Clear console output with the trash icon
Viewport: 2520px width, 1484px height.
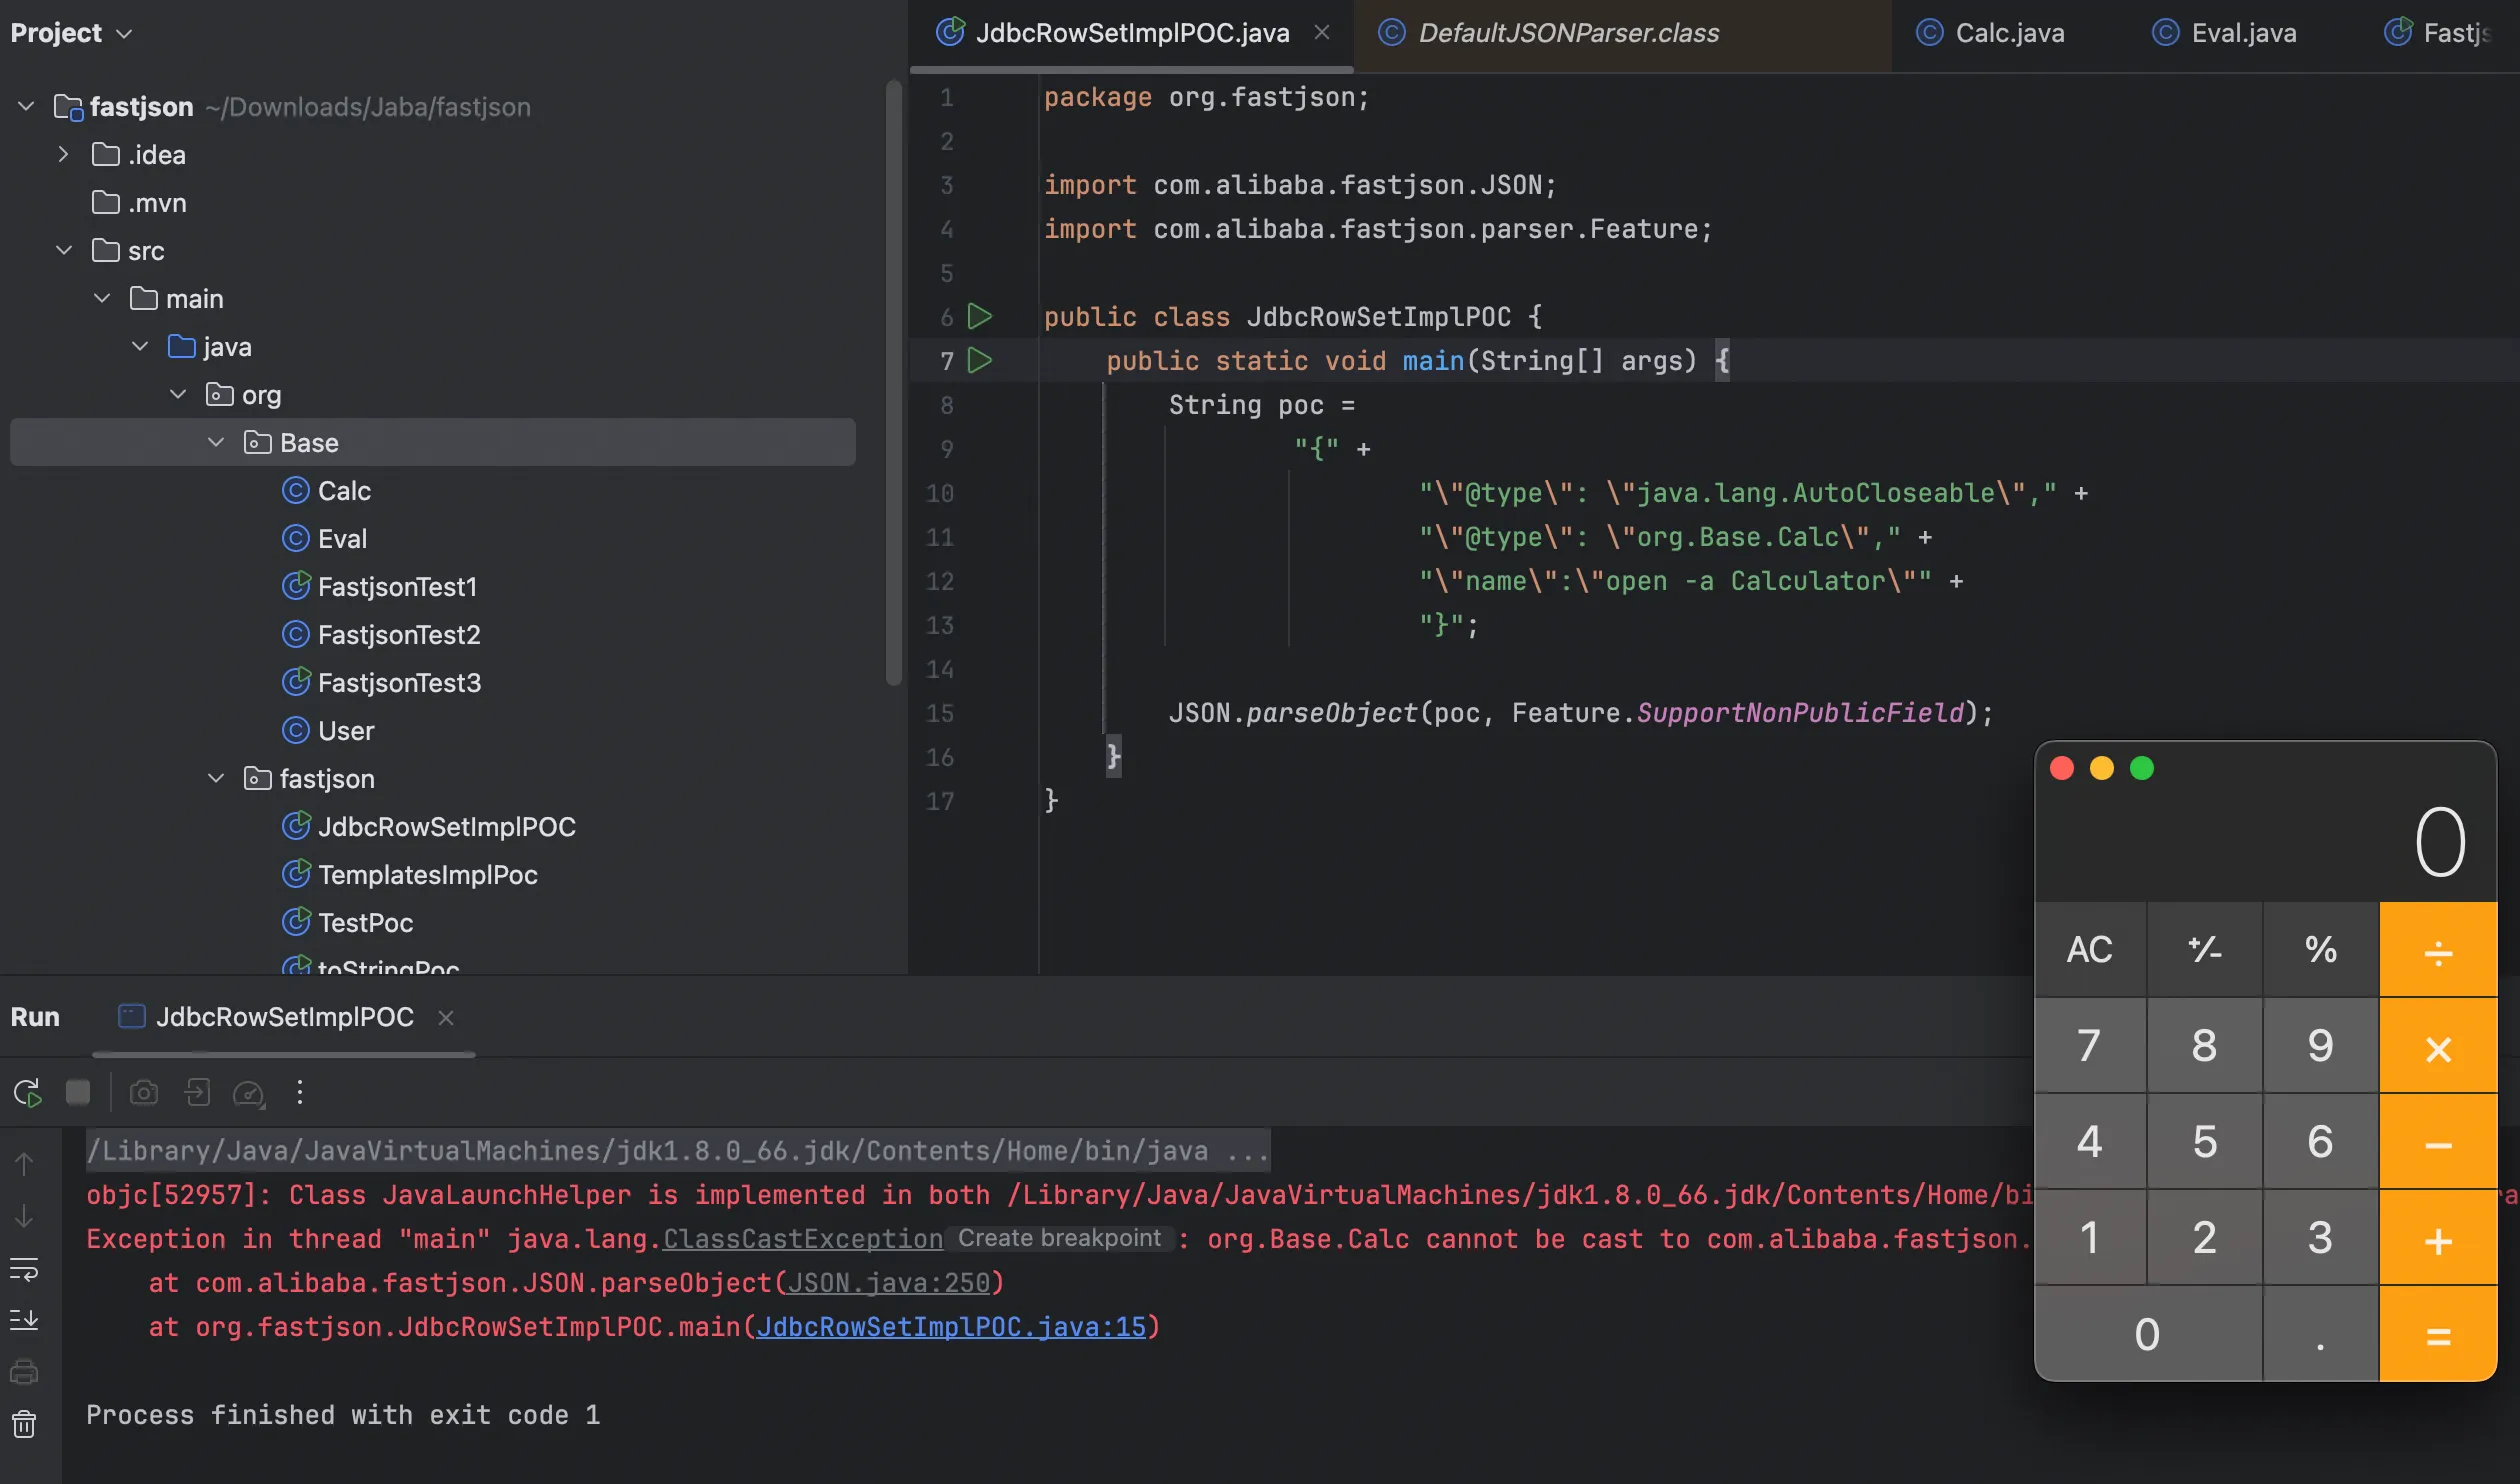[24, 1423]
